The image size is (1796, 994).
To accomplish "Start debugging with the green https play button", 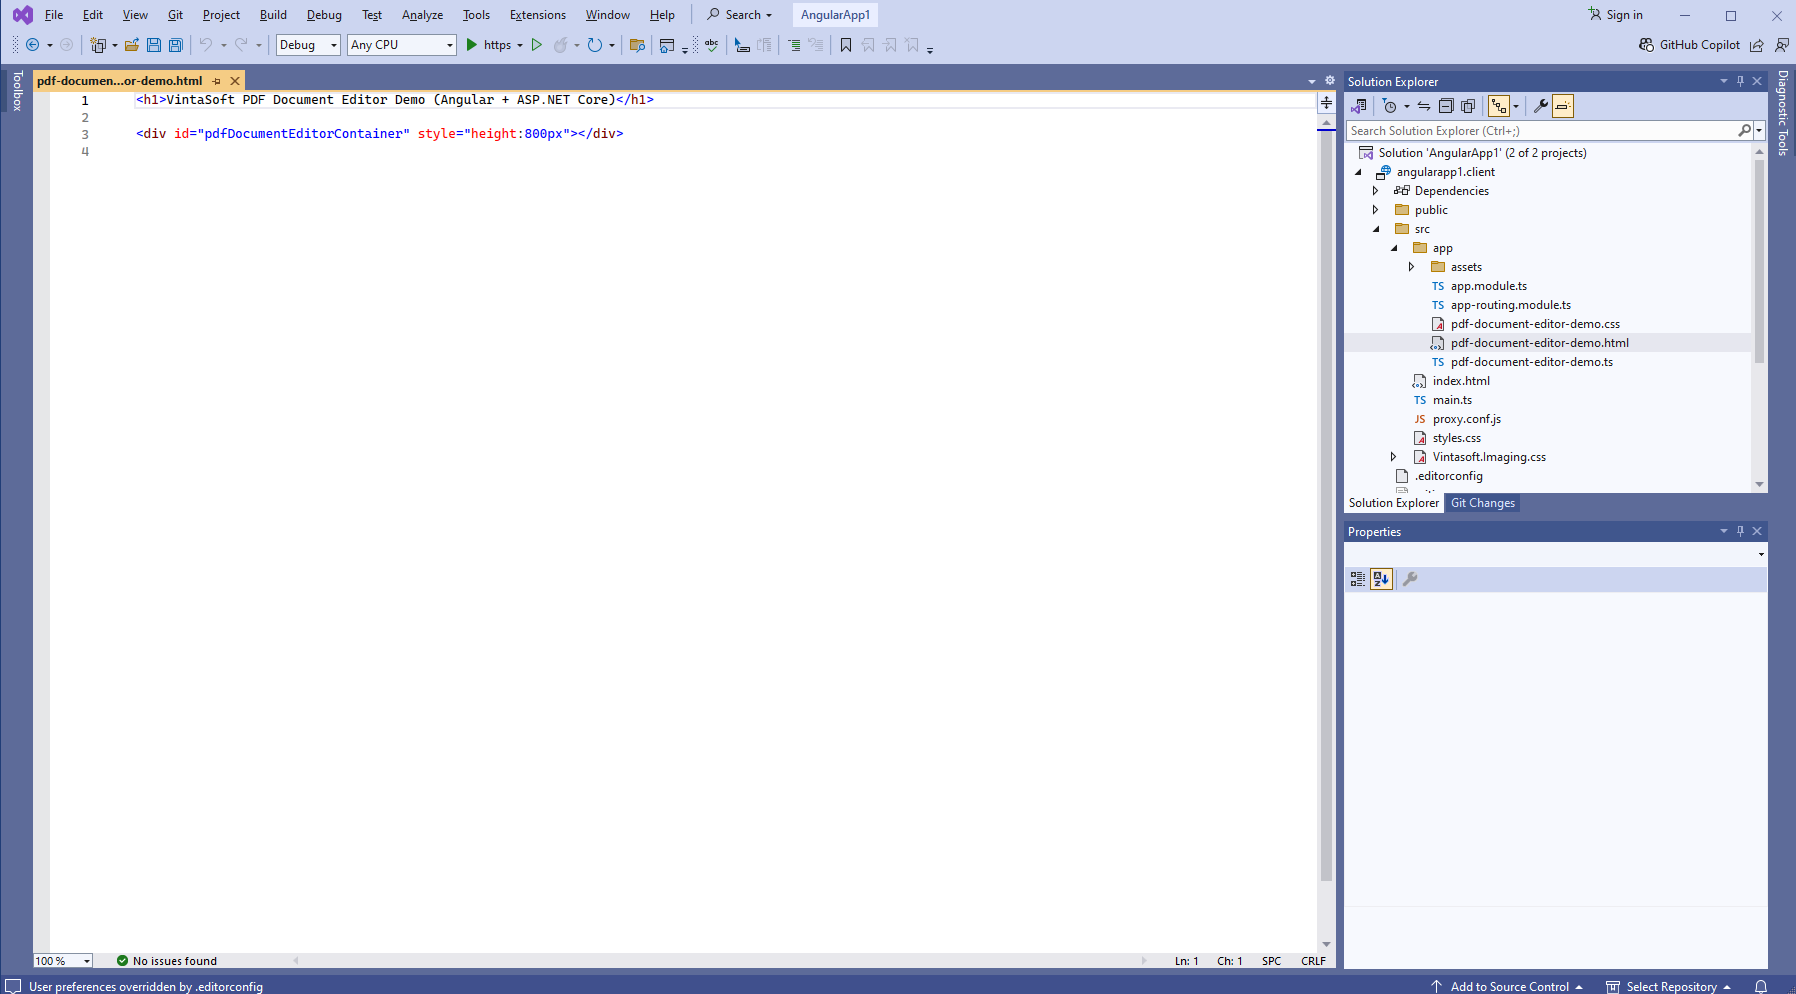I will (x=472, y=45).
